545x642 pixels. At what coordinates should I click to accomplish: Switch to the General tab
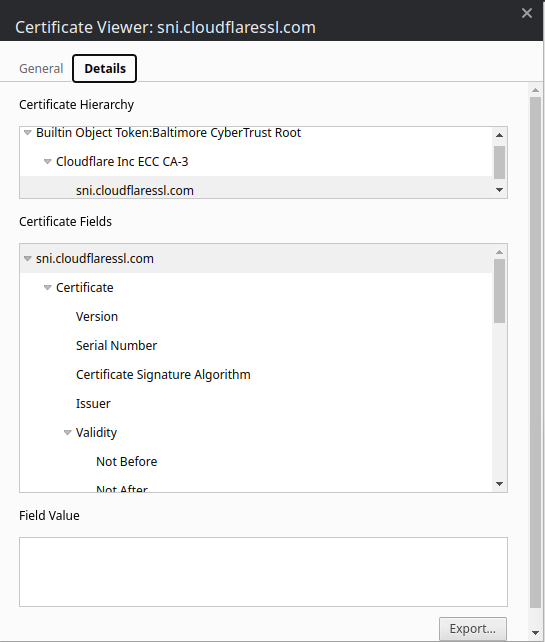(x=41, y=68)
